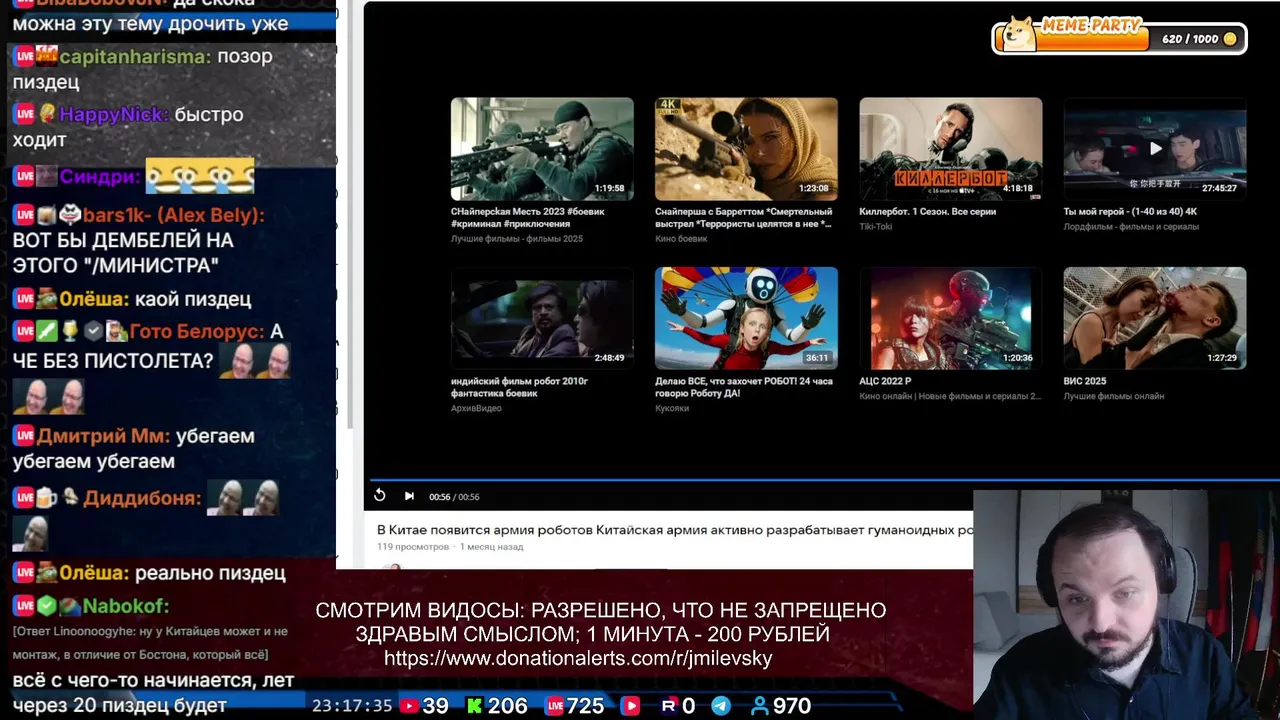Open thumbnail for Снайперская Месть 2023
Screen dimensions: 1280x720
pos(542,149)
